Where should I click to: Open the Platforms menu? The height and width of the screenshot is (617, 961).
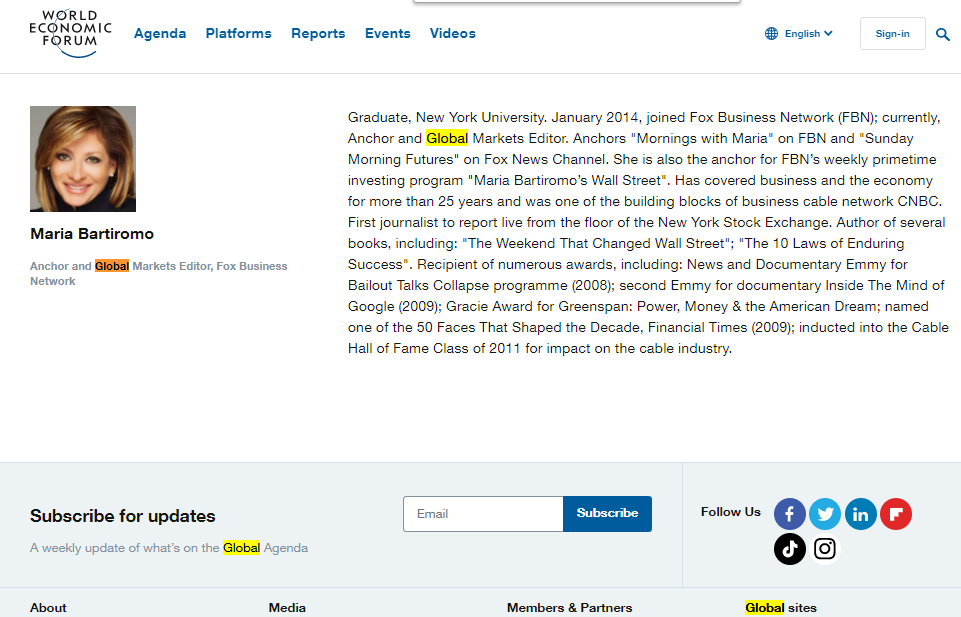(x=238, y=34)
